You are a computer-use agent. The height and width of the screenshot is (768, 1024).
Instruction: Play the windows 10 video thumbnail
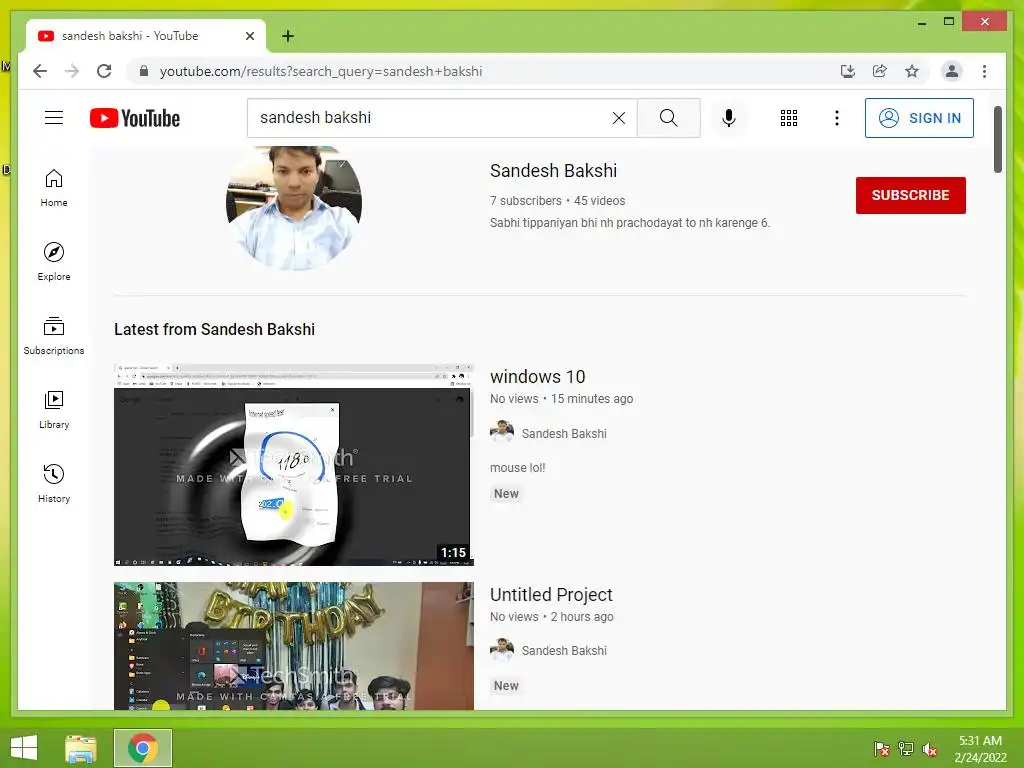[293, 464]
